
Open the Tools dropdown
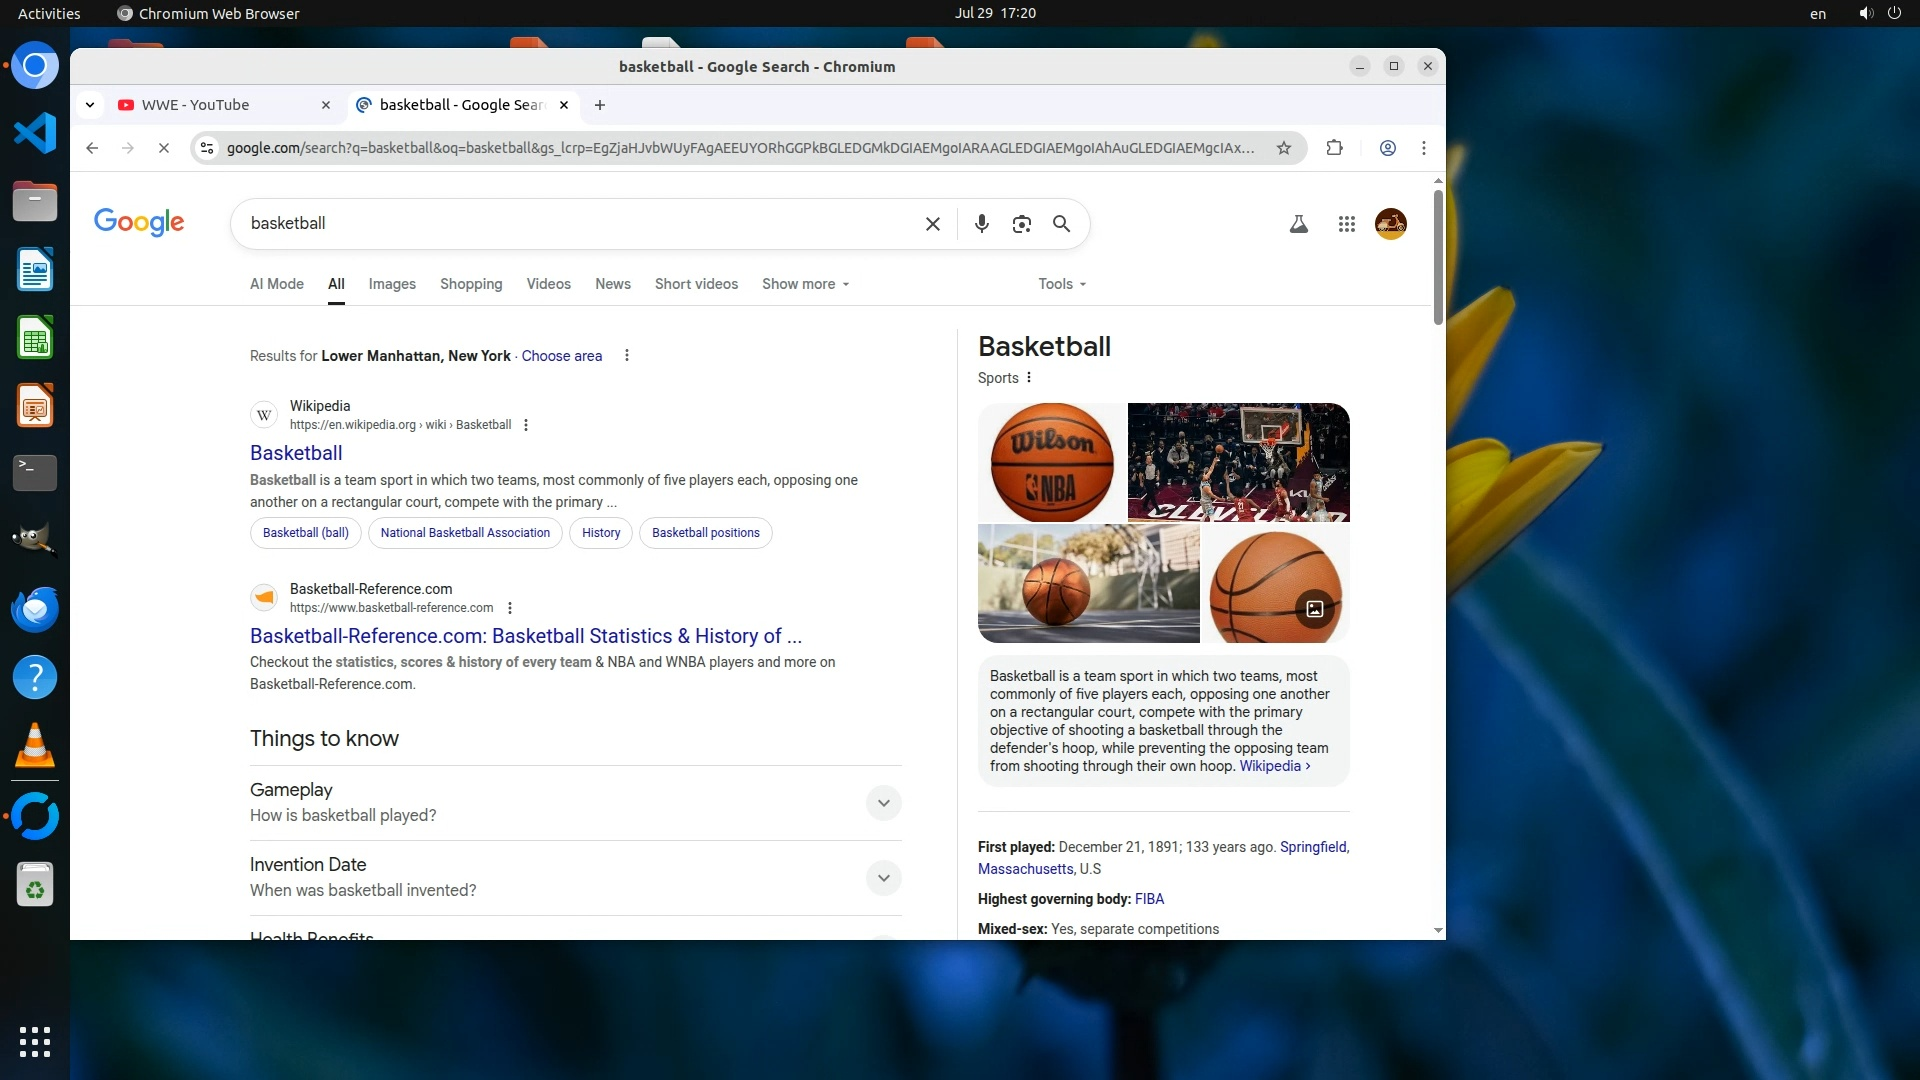coord(1061,284)
